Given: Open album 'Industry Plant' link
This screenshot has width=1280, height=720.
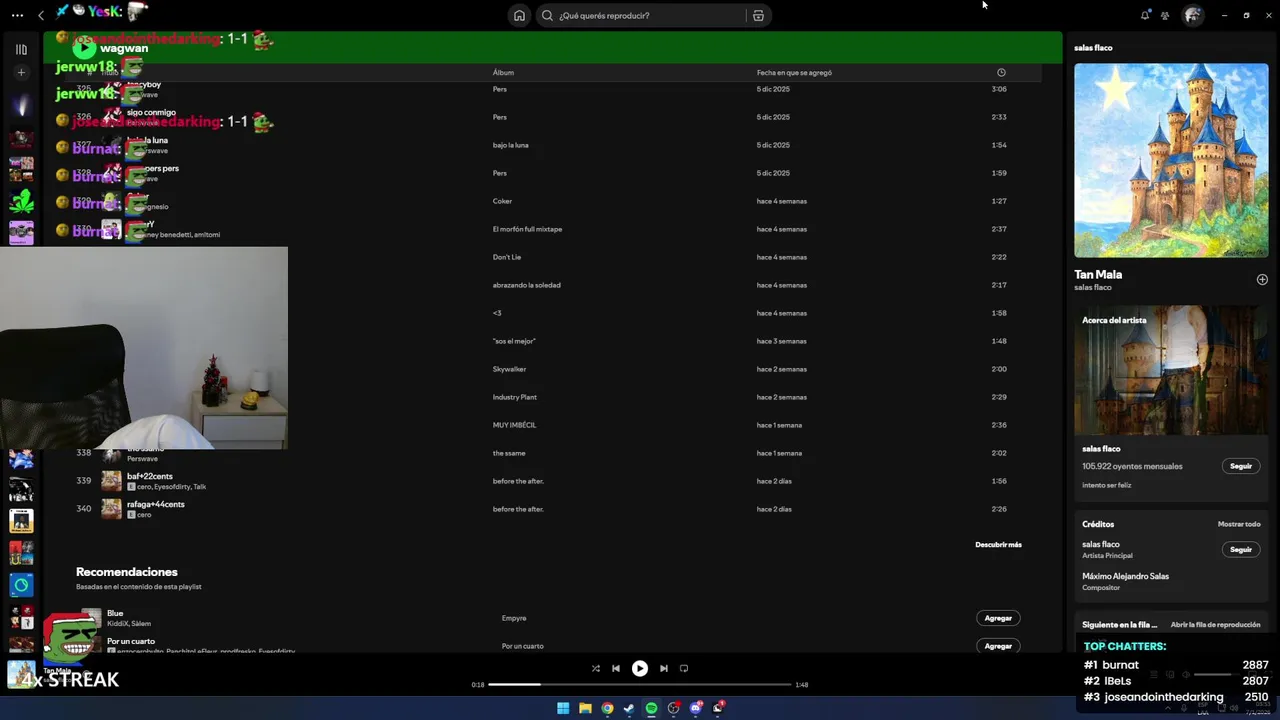Looking at the screenshot, I should pyautogui.click(x=514, y=397).
